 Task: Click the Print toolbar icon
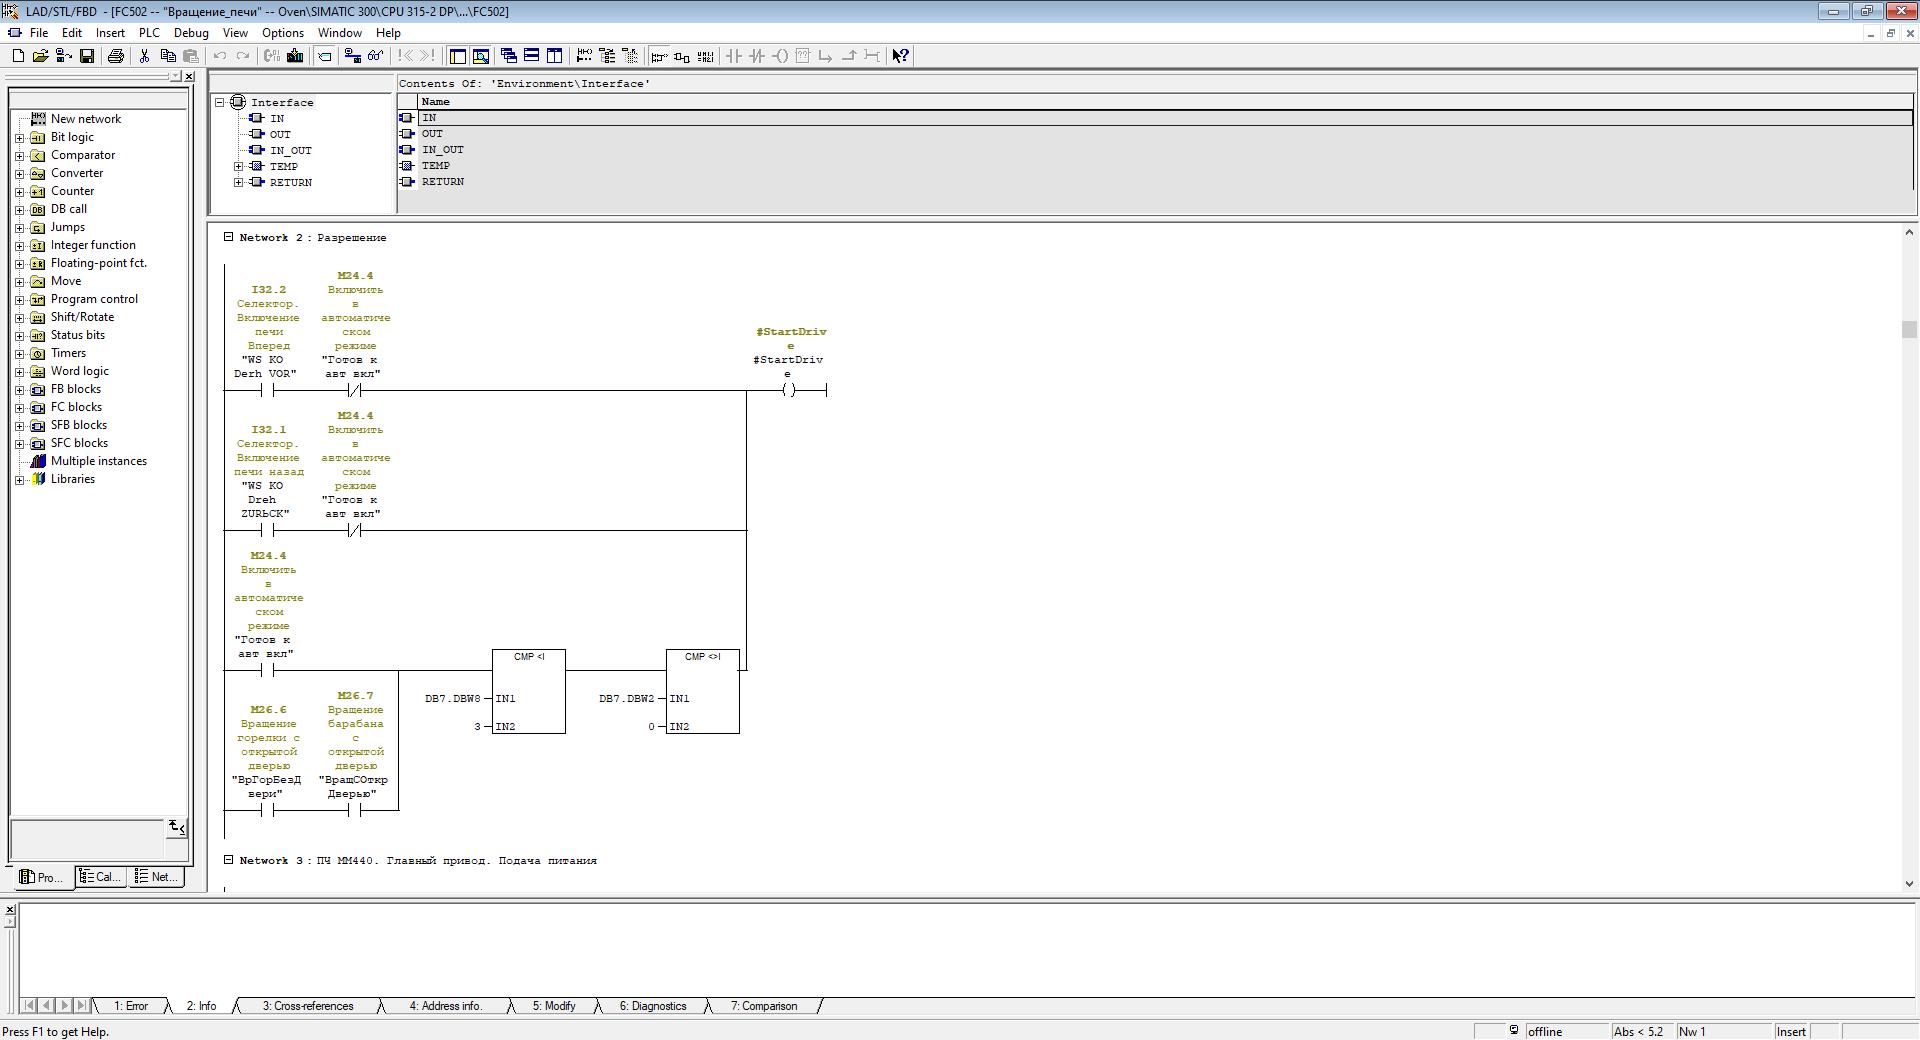[x=115, y=56]
